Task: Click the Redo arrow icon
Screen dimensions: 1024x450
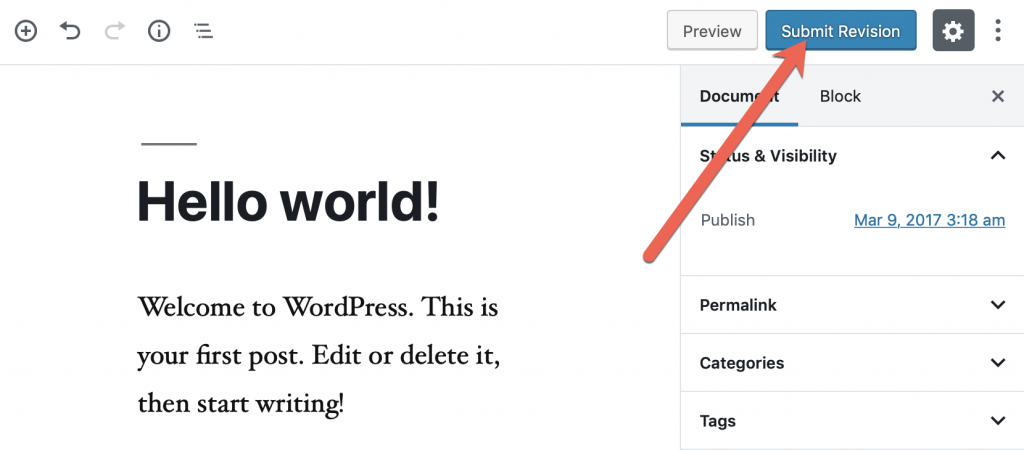Action: point(114,31)
